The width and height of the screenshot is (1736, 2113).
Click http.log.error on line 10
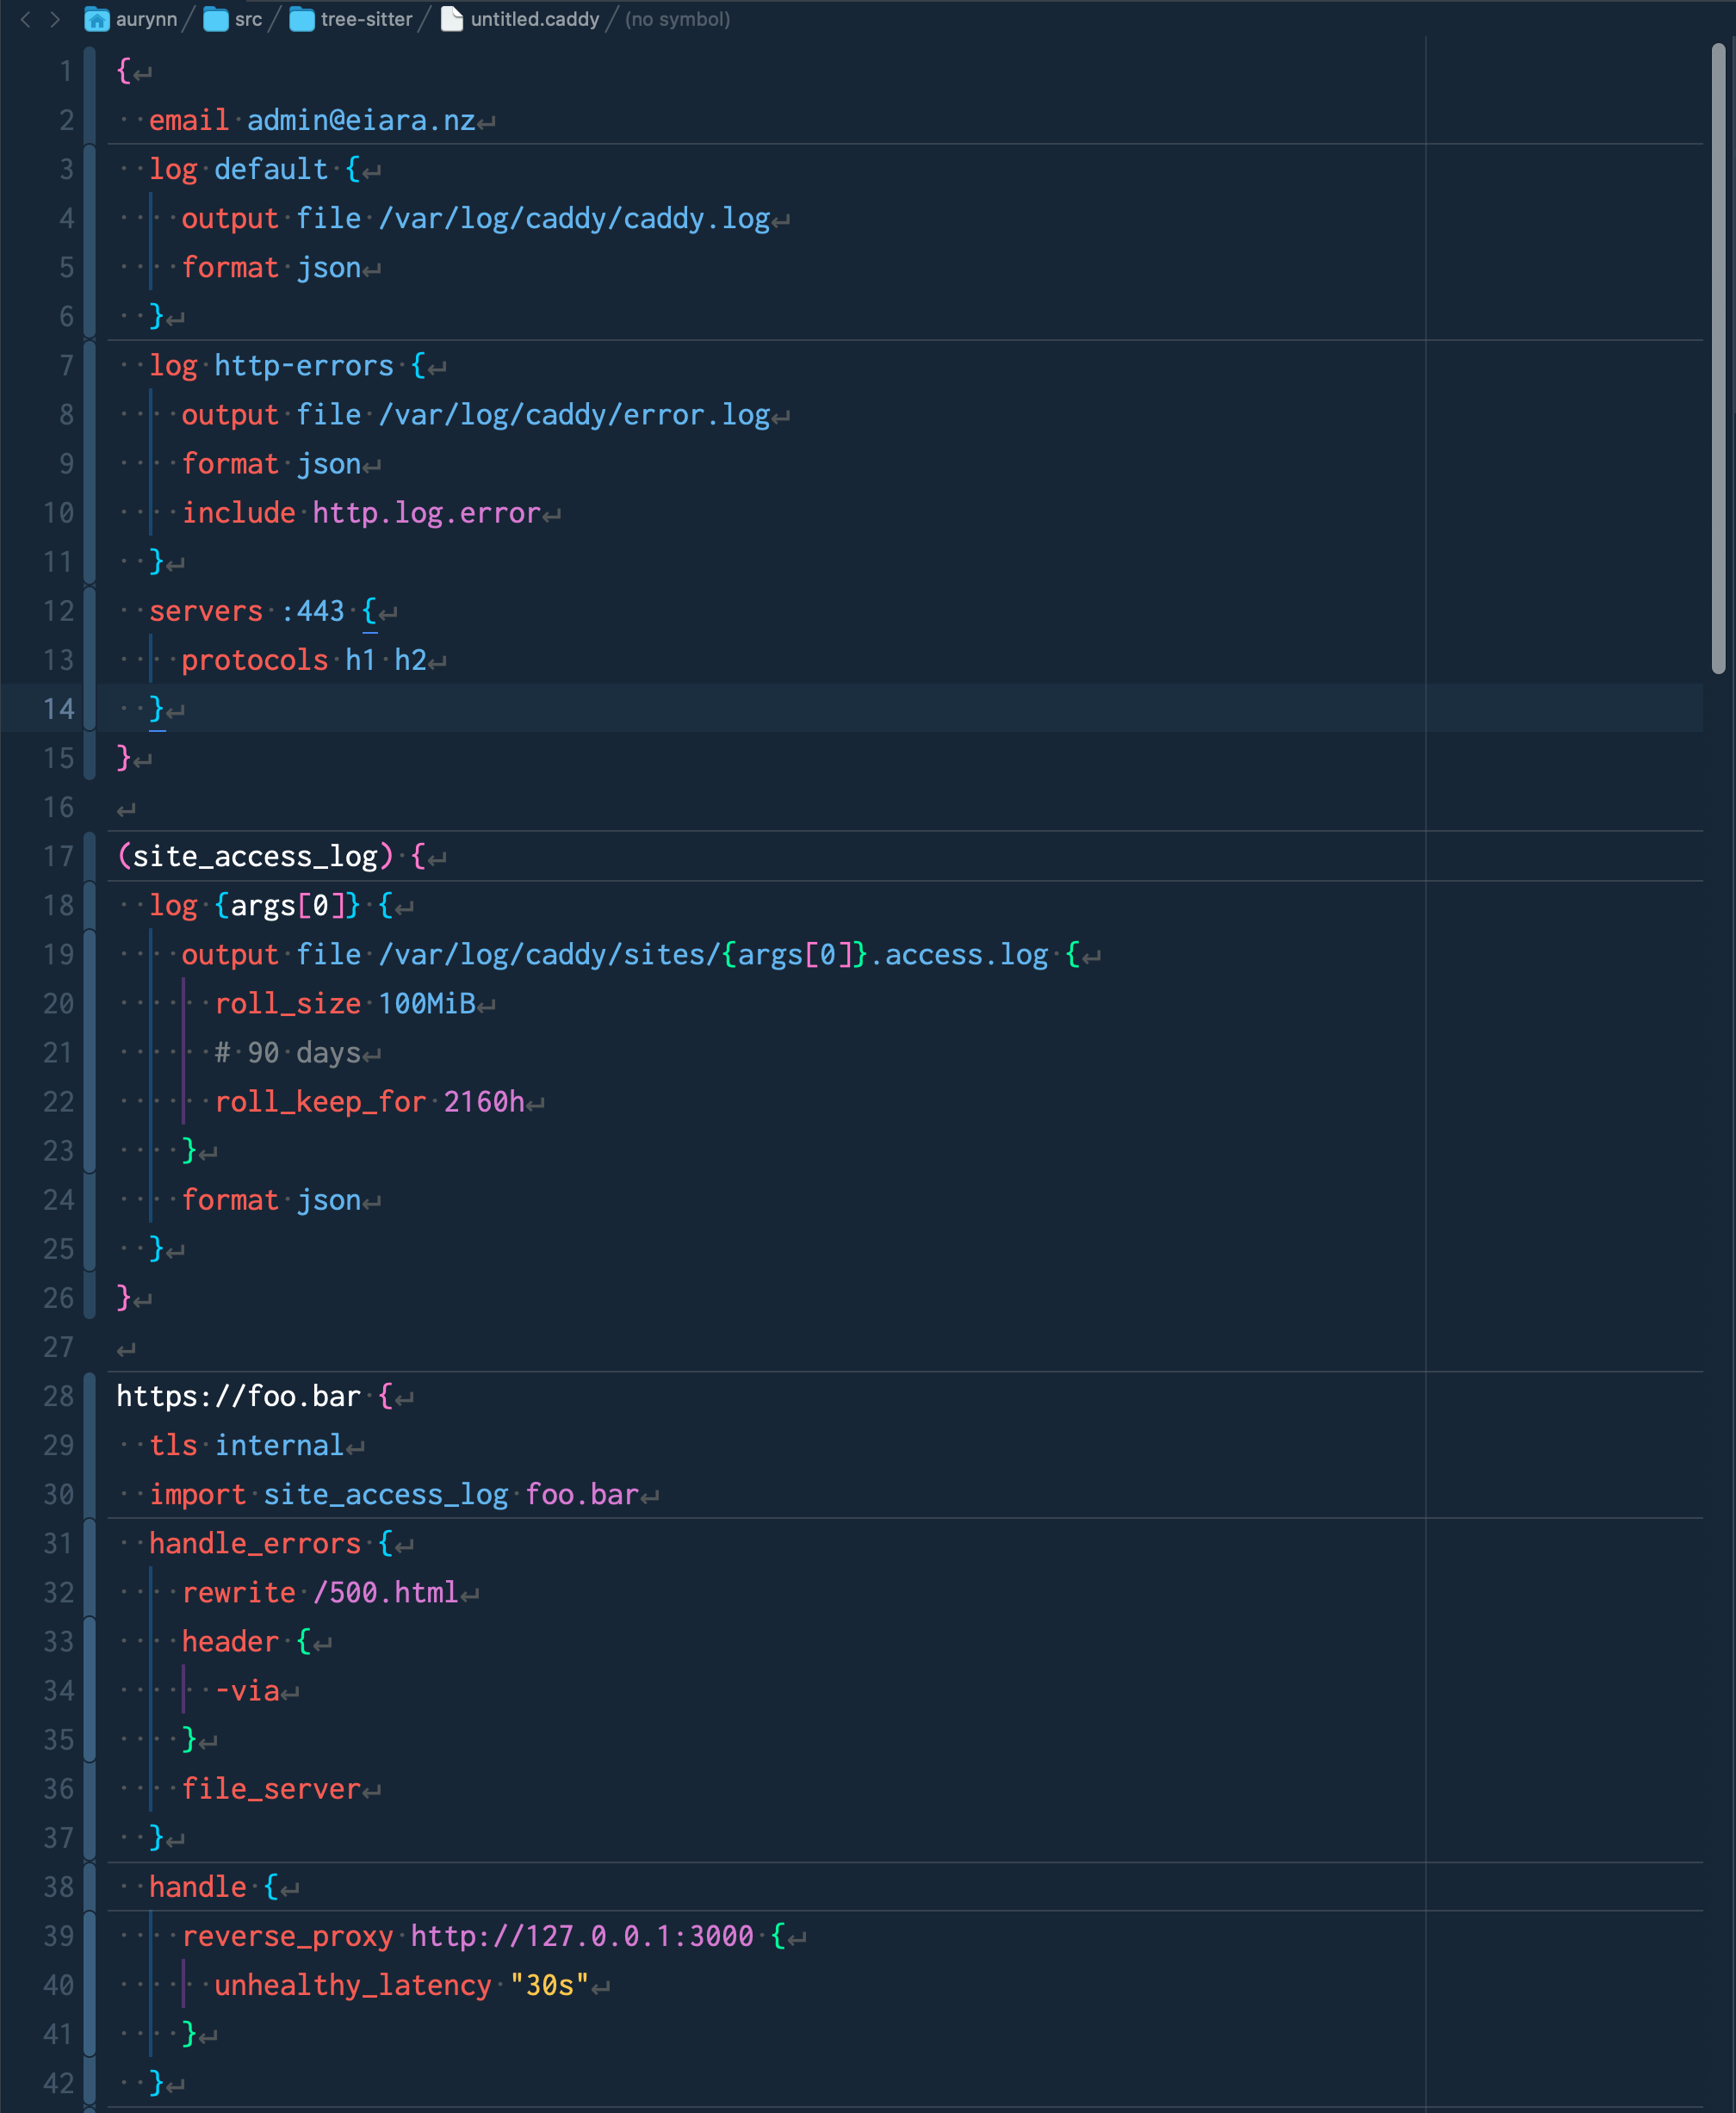(x=426, y=512)
